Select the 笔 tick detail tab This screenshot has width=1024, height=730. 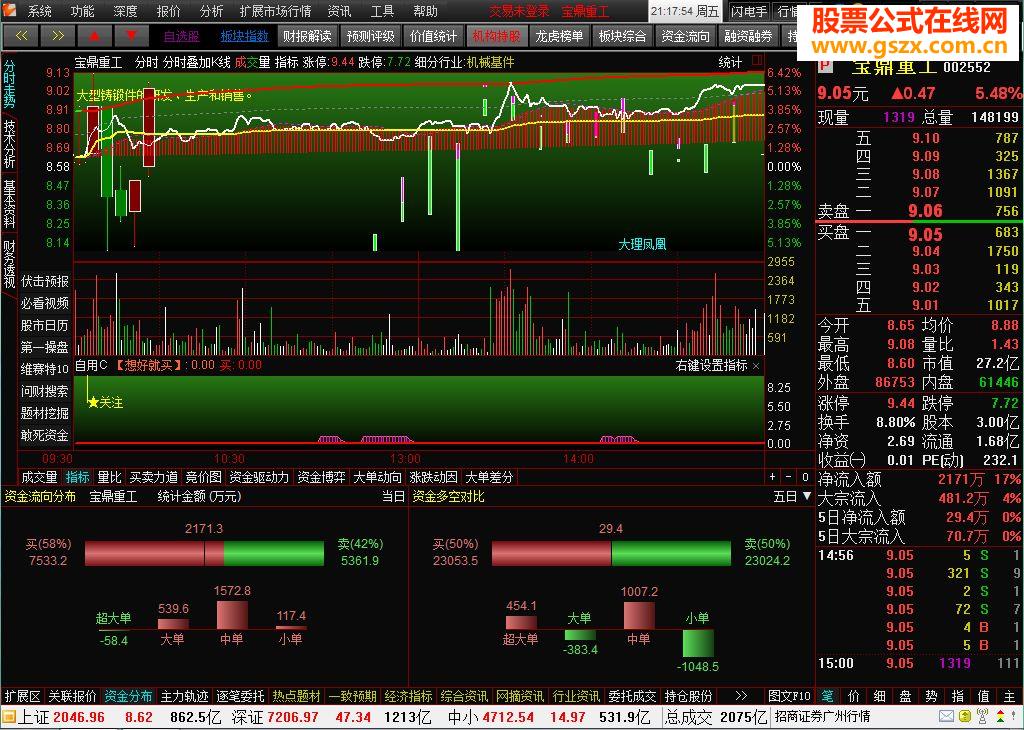[827, 696]
